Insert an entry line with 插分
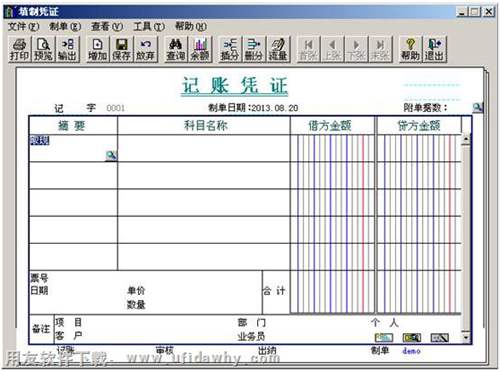 (x=230, y=49)
